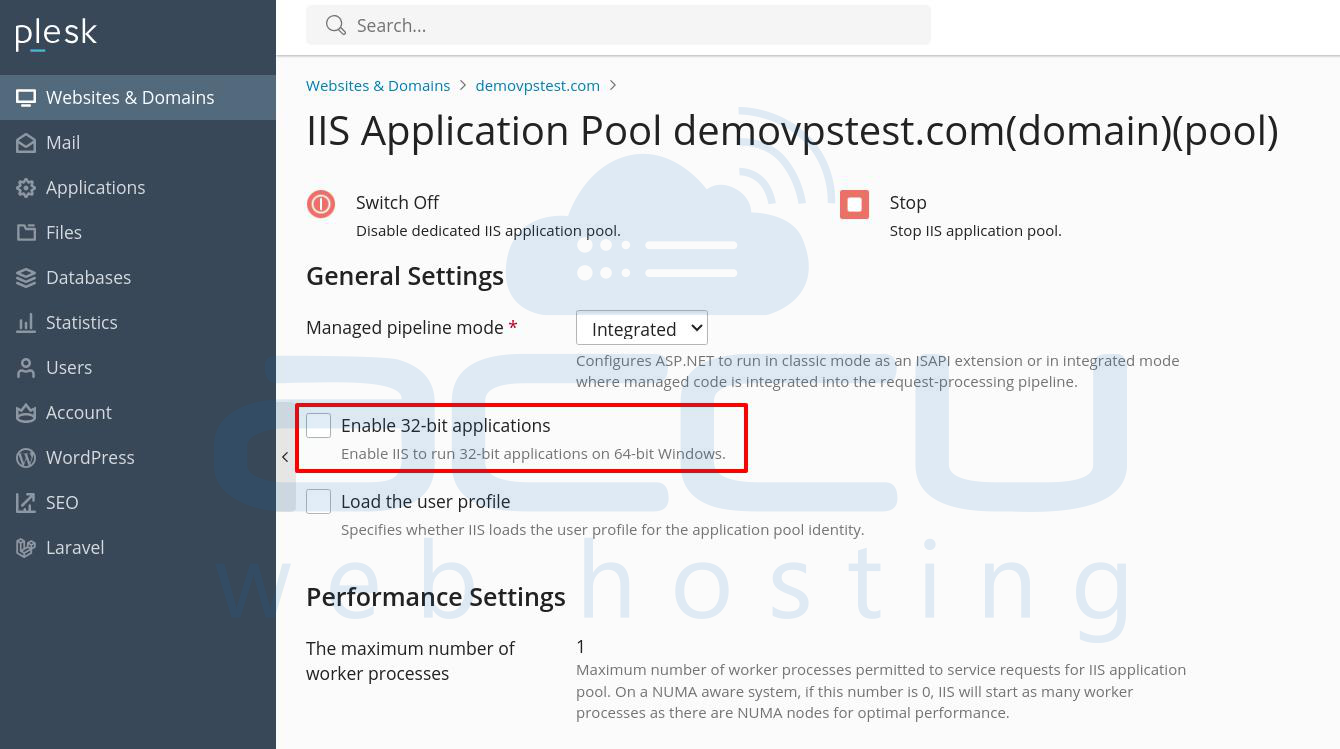The height and width of the screenshot is (749, 1340).
Task: Click the WordPress logo icon
Action: coord(26,458)
